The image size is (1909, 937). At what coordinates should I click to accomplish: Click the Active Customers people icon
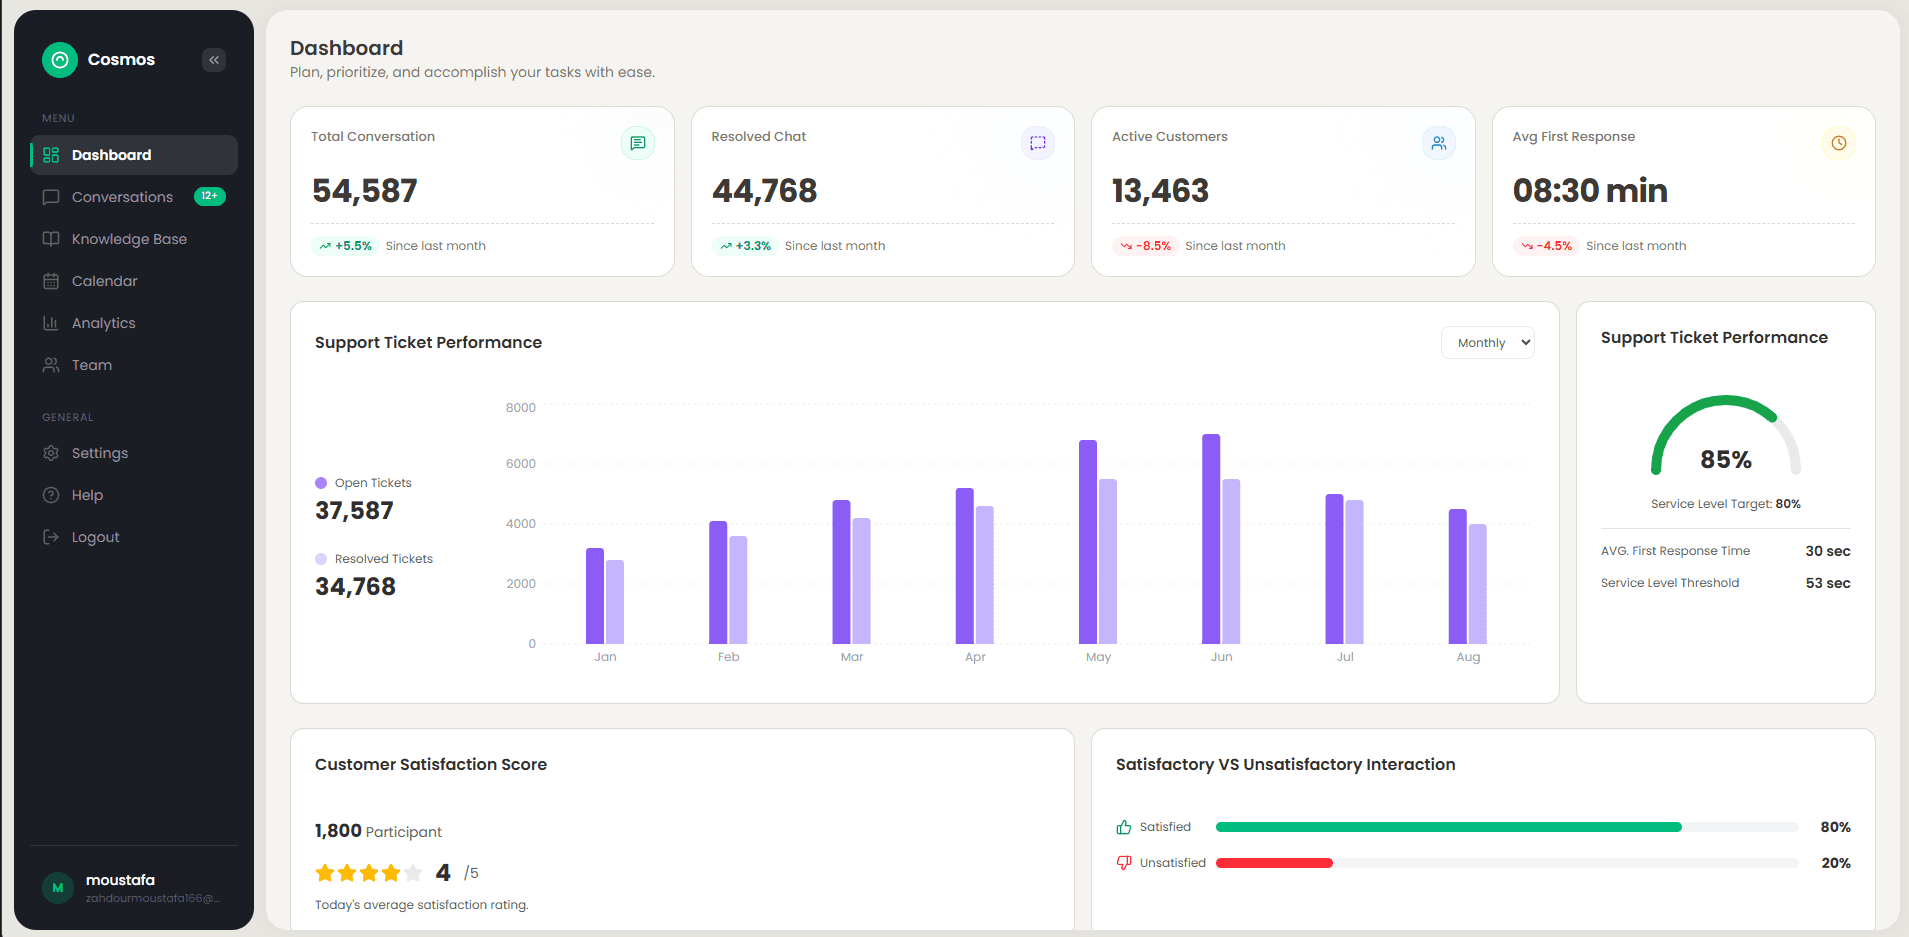click(x=1438, y=143)
